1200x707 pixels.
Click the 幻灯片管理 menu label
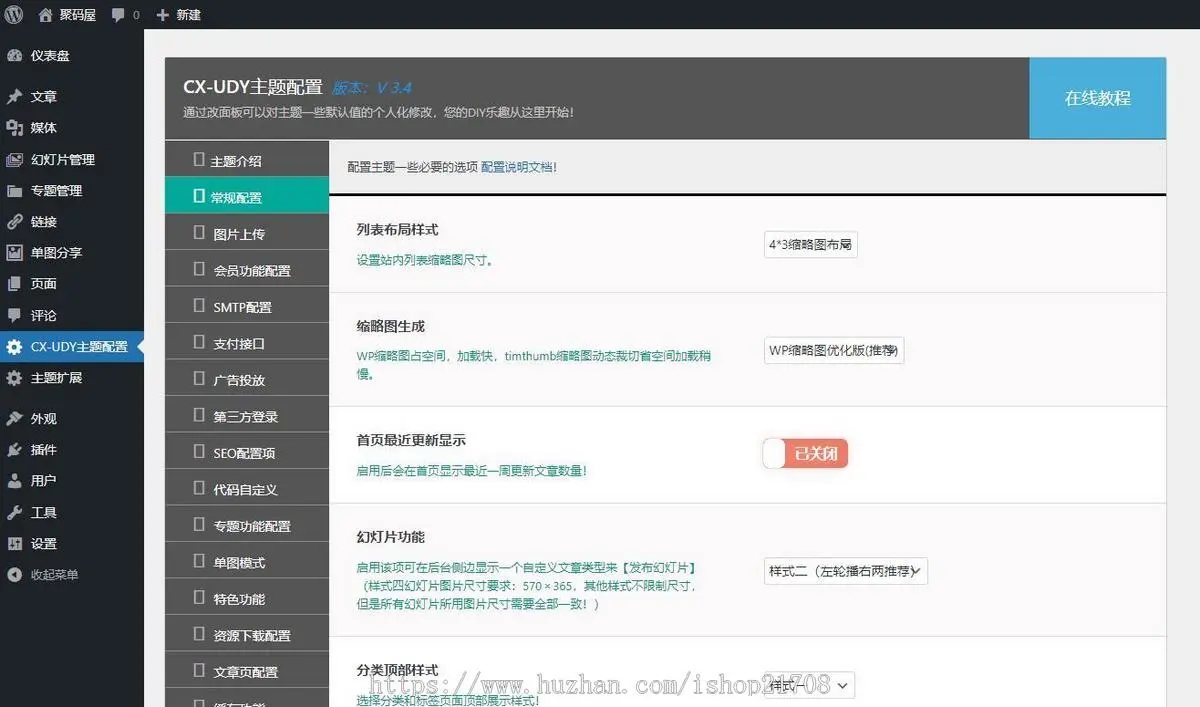point(63,160)
